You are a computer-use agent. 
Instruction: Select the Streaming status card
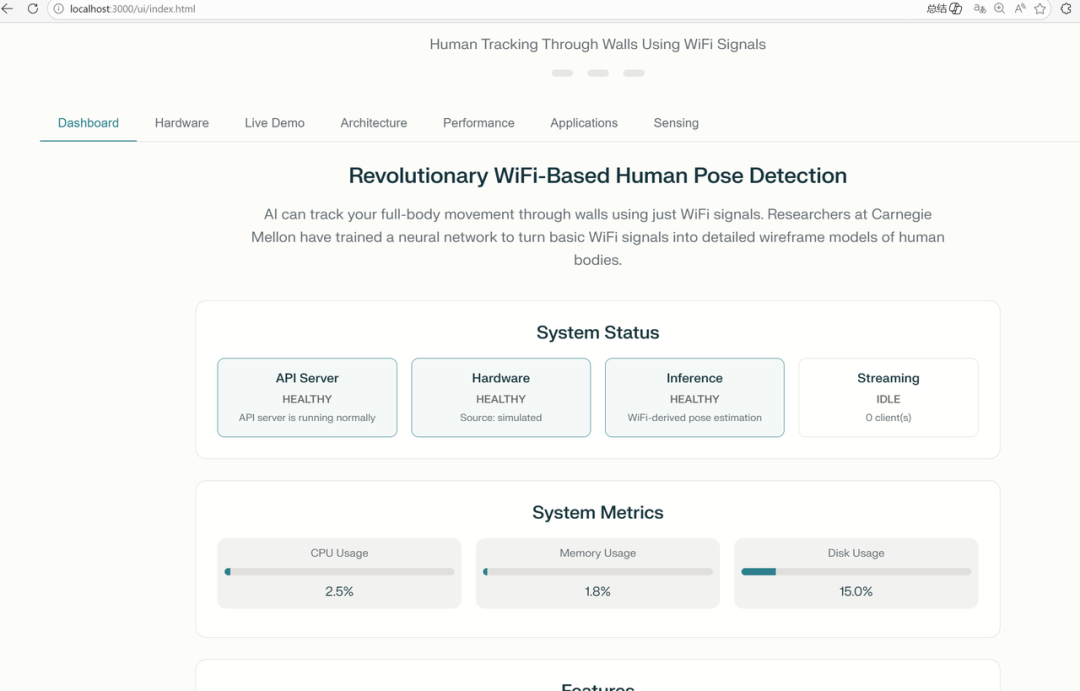[889, 398]
